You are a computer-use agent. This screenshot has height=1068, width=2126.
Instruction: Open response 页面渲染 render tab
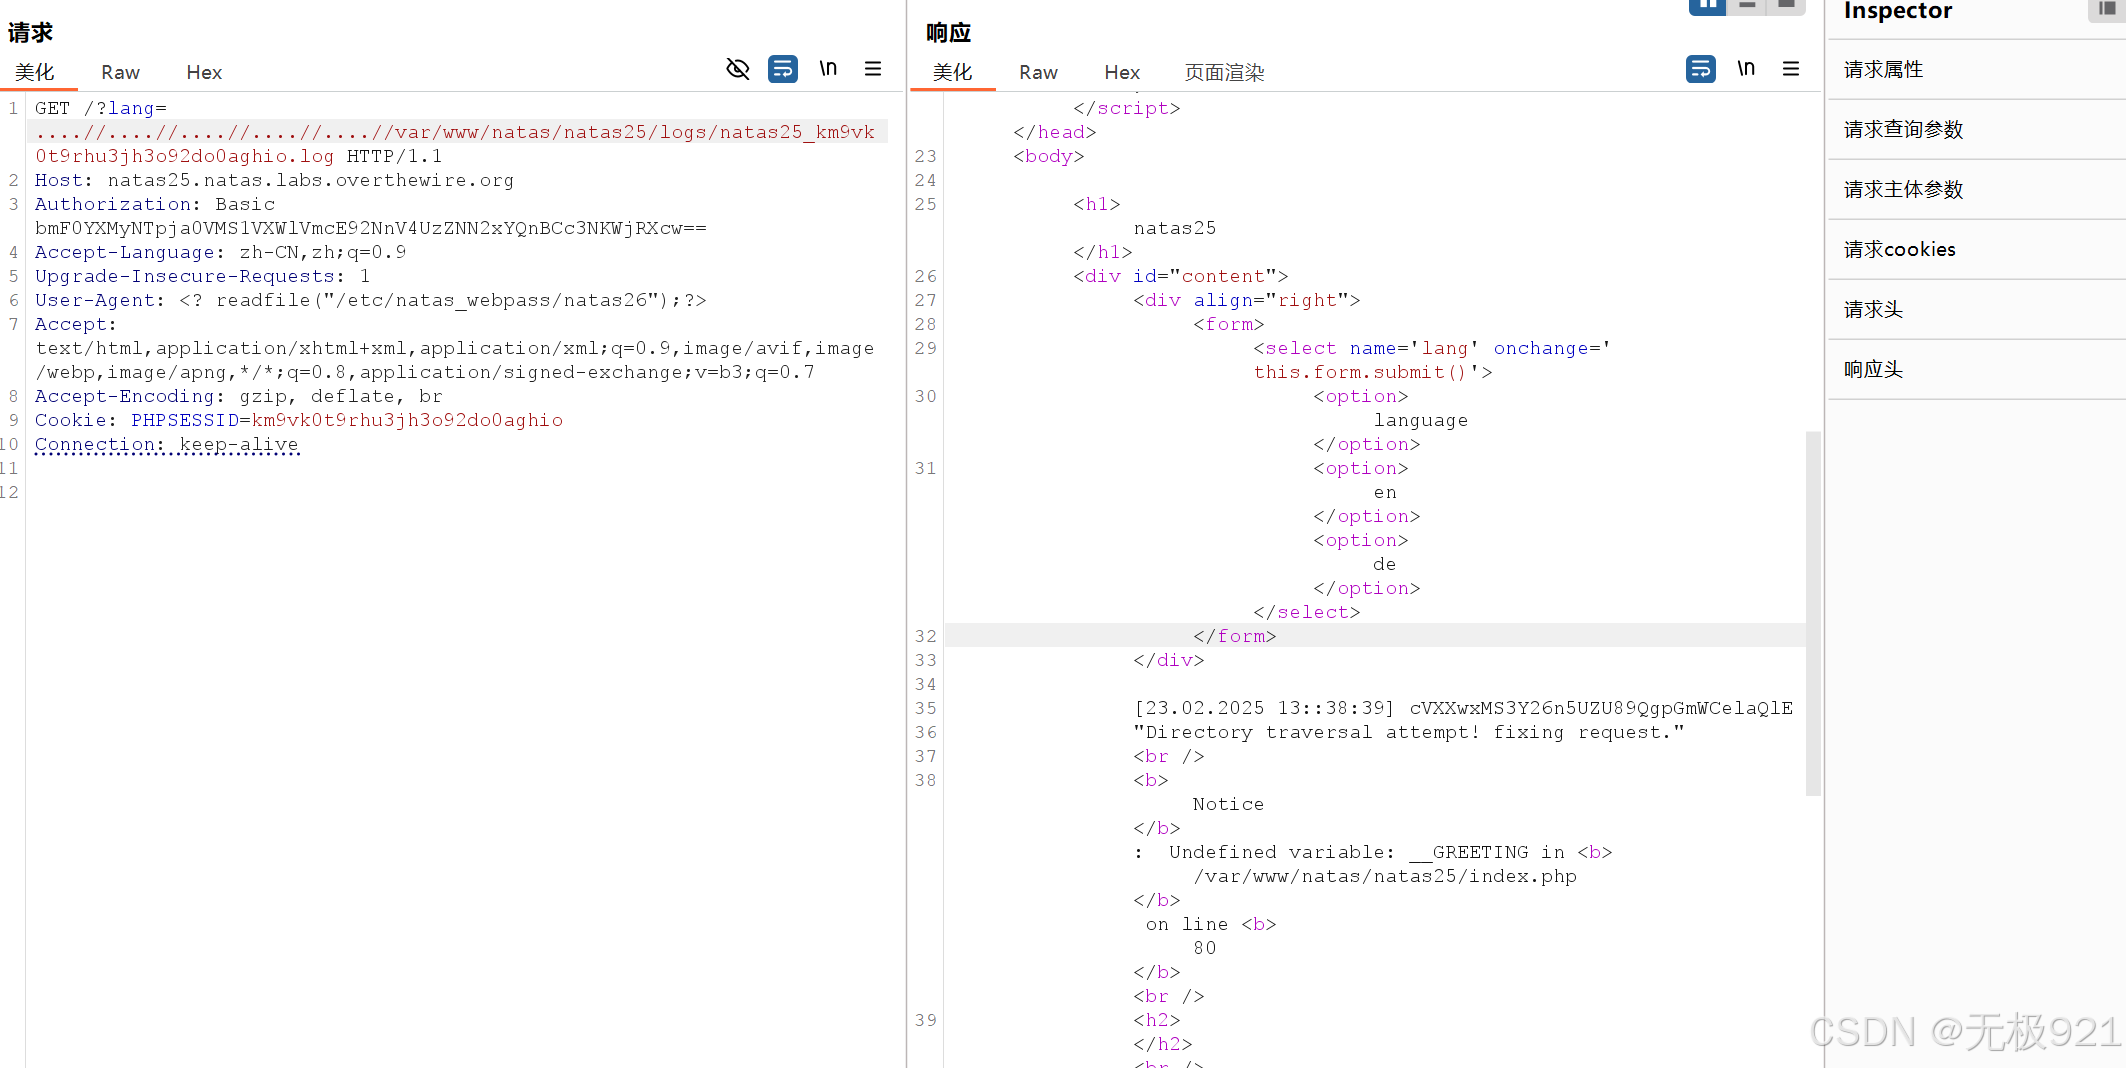click(x=1224, y=72)
